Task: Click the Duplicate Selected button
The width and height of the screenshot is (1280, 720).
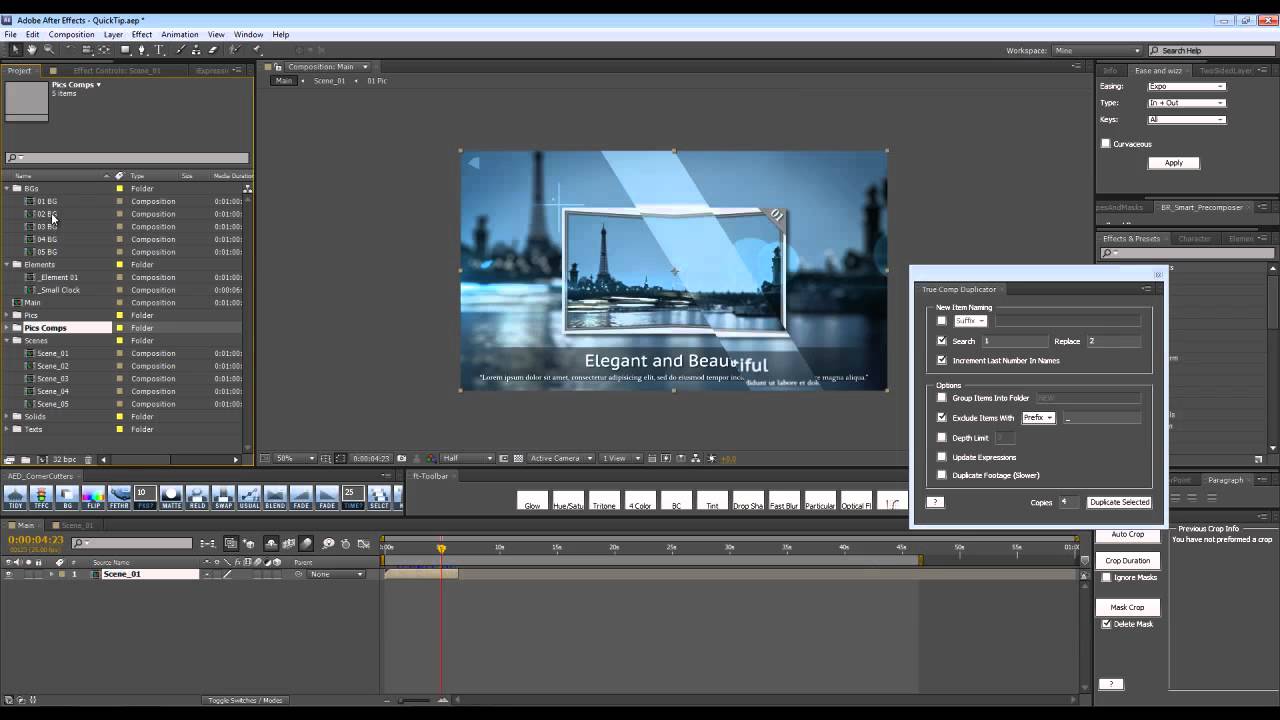Action: coord(1119,502)
